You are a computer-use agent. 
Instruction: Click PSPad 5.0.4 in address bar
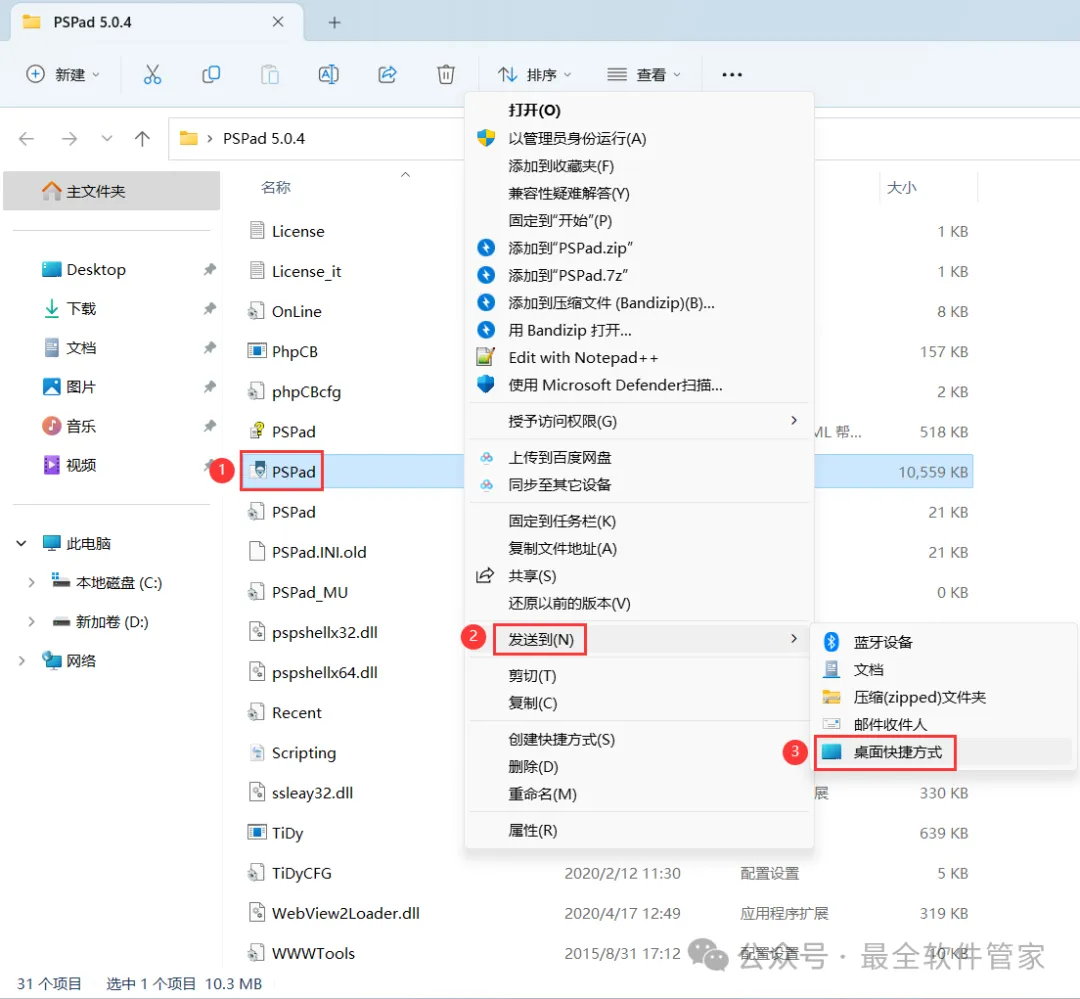click(x=264, y=138)
